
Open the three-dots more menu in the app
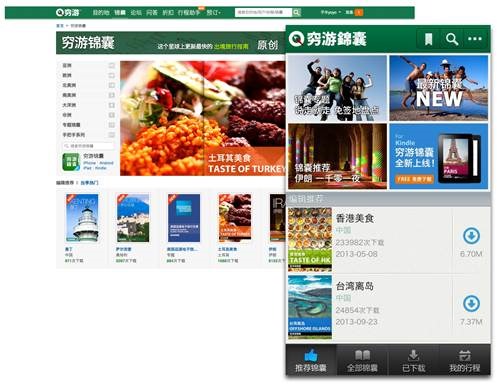click(475, 39)
